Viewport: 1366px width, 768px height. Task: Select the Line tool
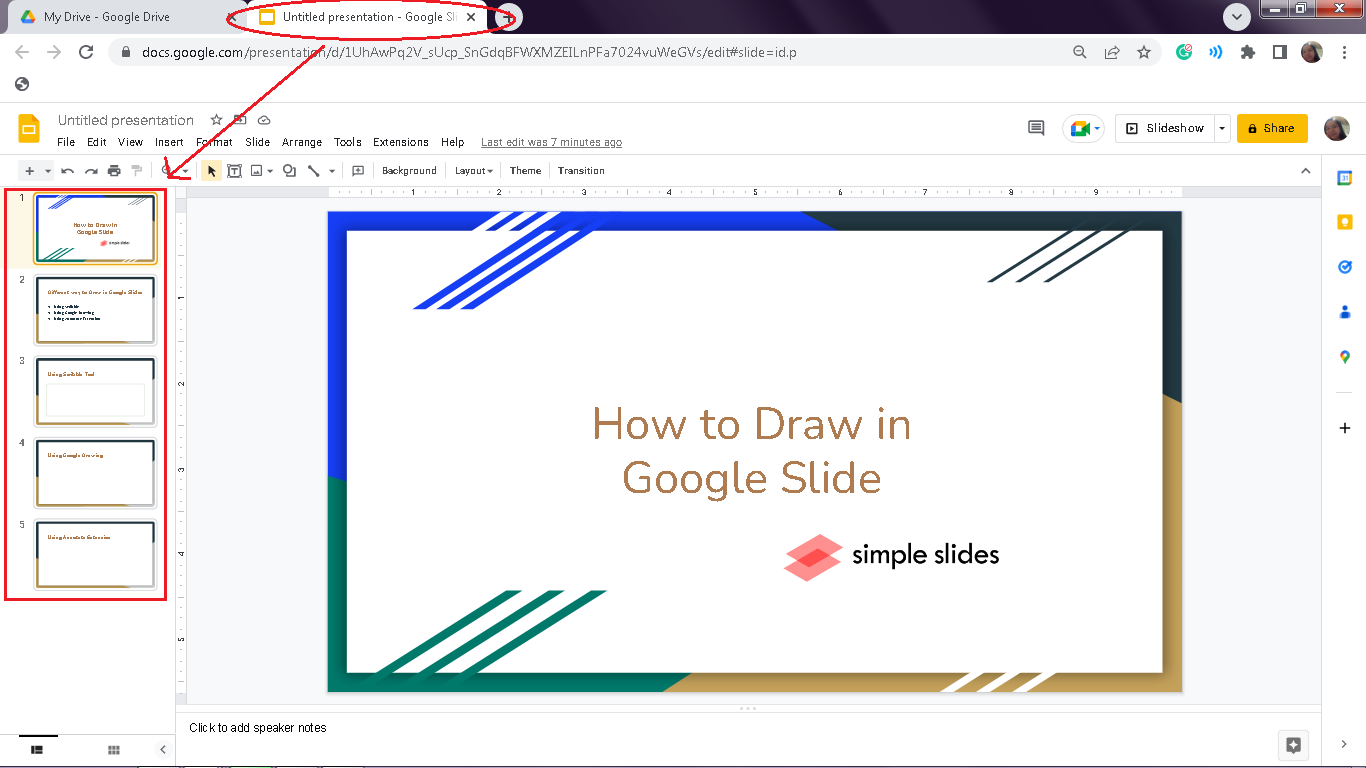click(x=314, y=171)
